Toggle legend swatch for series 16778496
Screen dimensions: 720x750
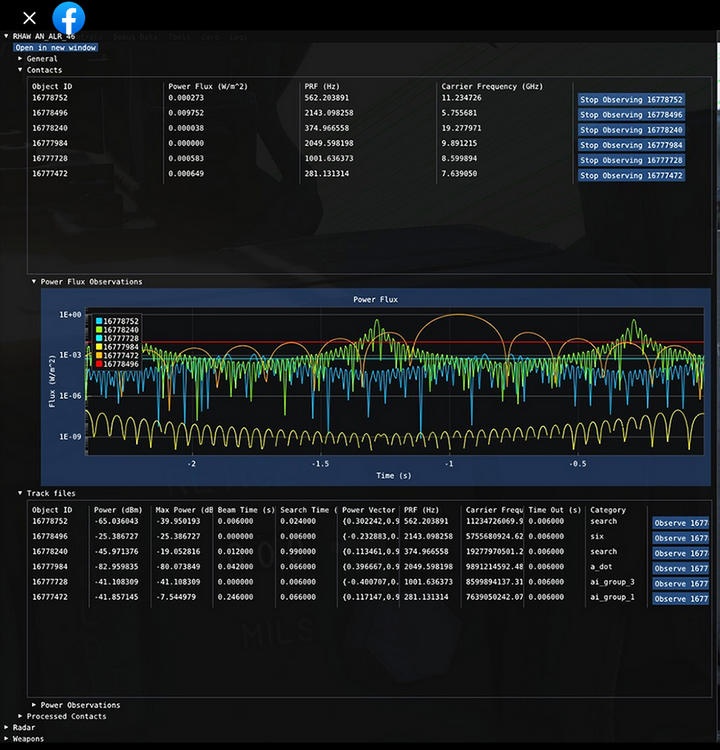coord(99,364)
